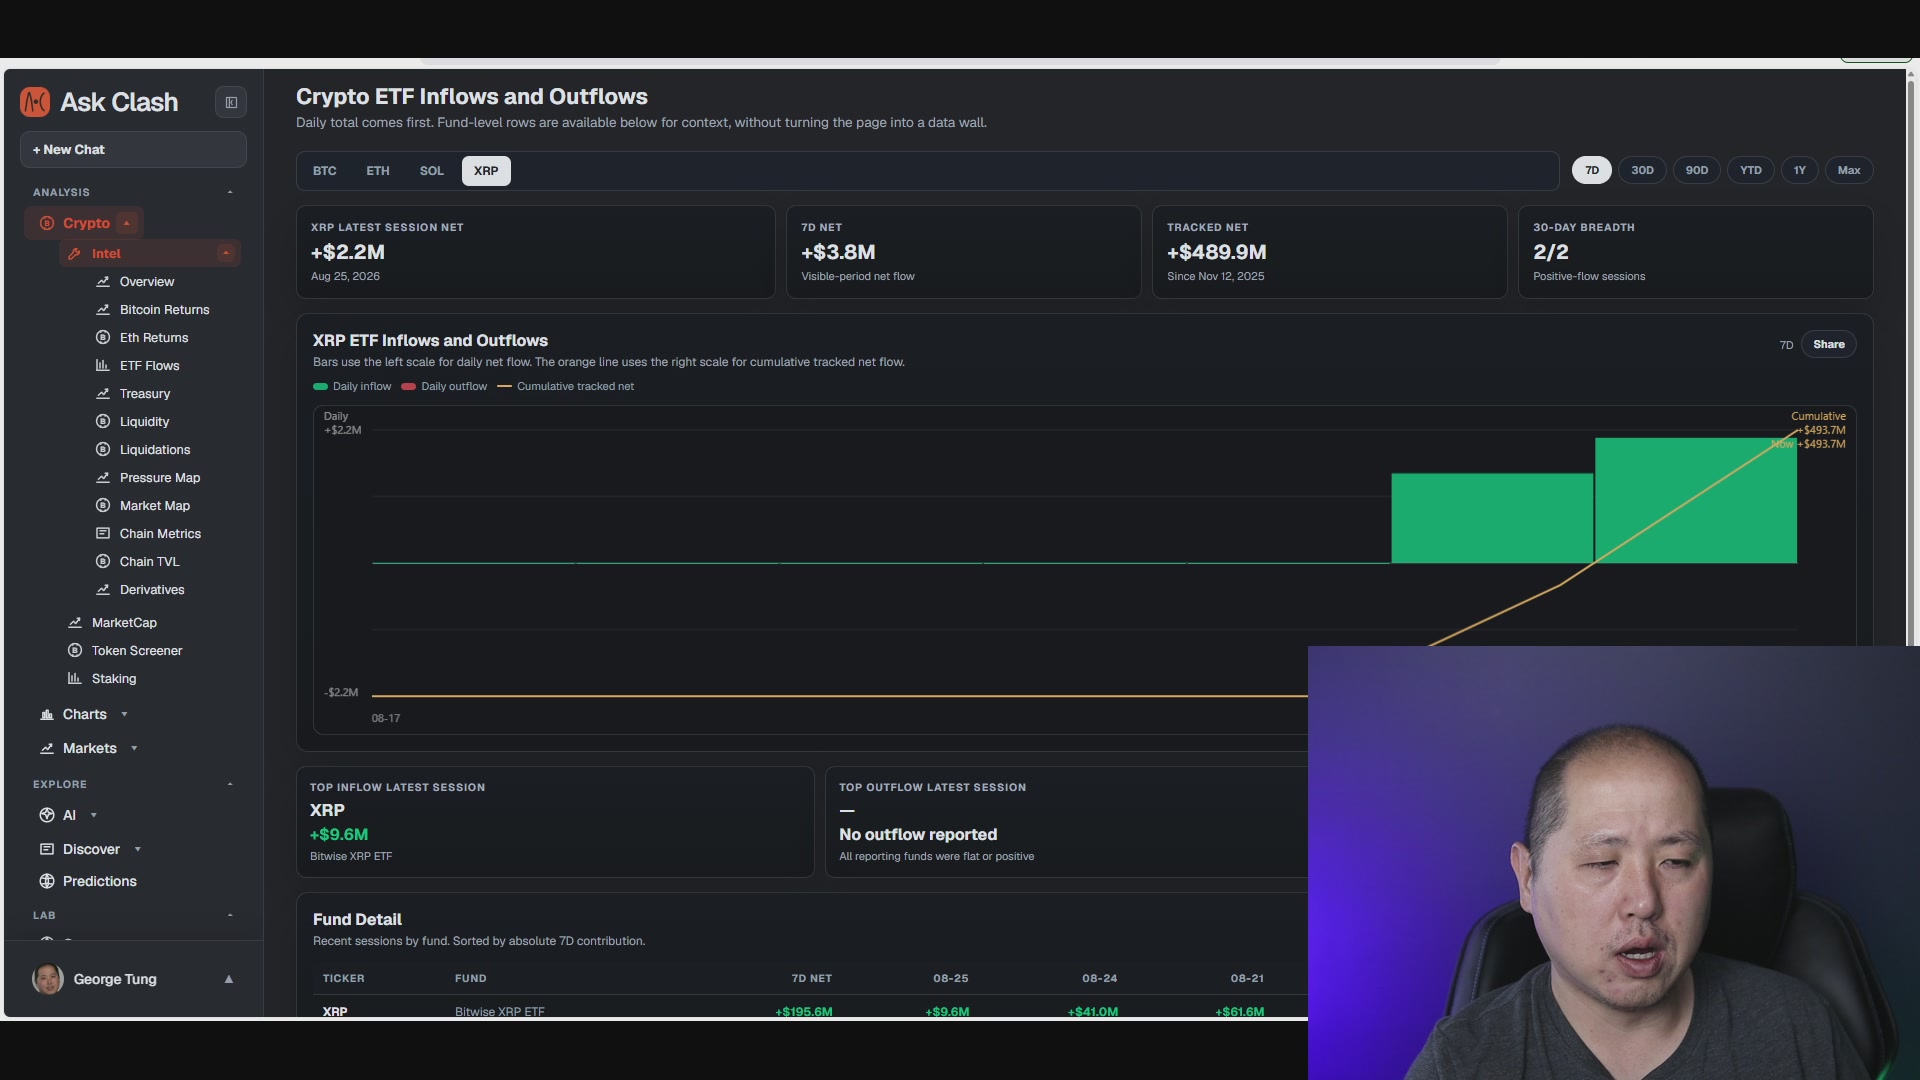Select the Max time range
1920x1080 pixels.
[1849, 170]
